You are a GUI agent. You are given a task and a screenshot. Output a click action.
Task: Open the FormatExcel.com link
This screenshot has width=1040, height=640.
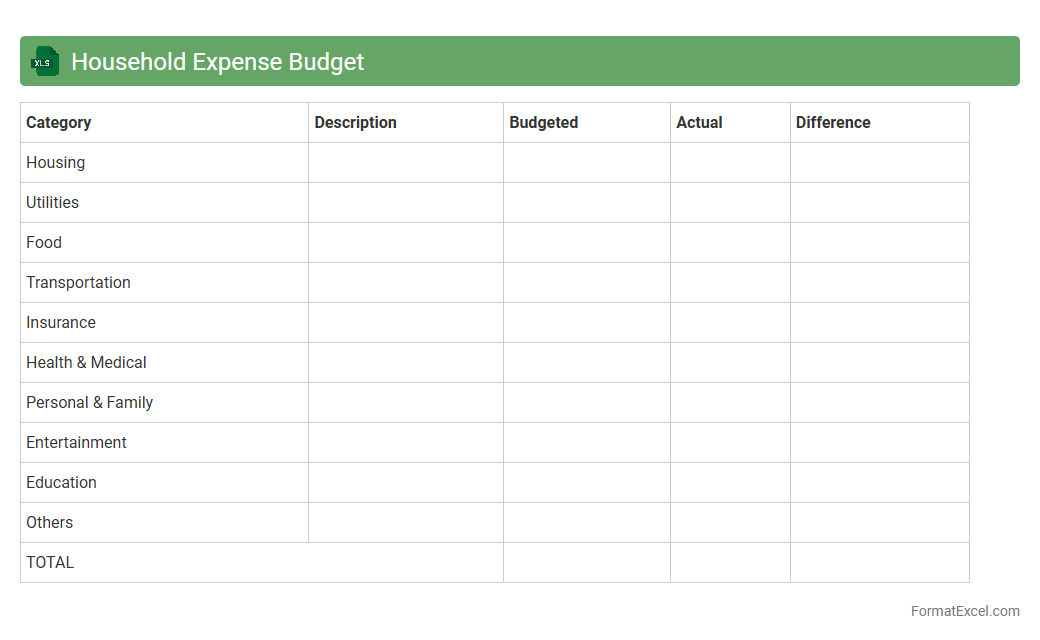pos(964,611)
